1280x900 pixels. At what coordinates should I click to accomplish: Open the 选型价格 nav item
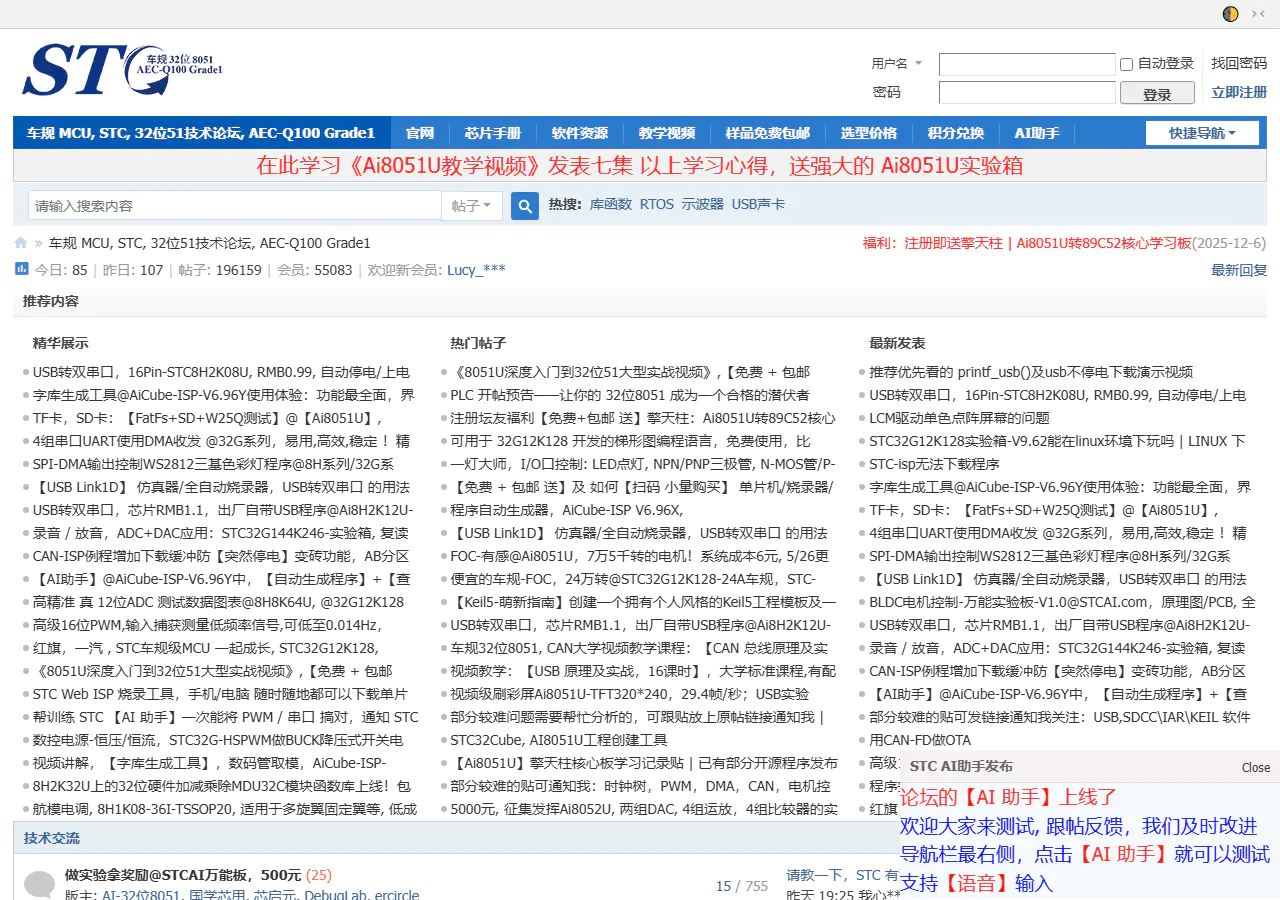[869, 133]
